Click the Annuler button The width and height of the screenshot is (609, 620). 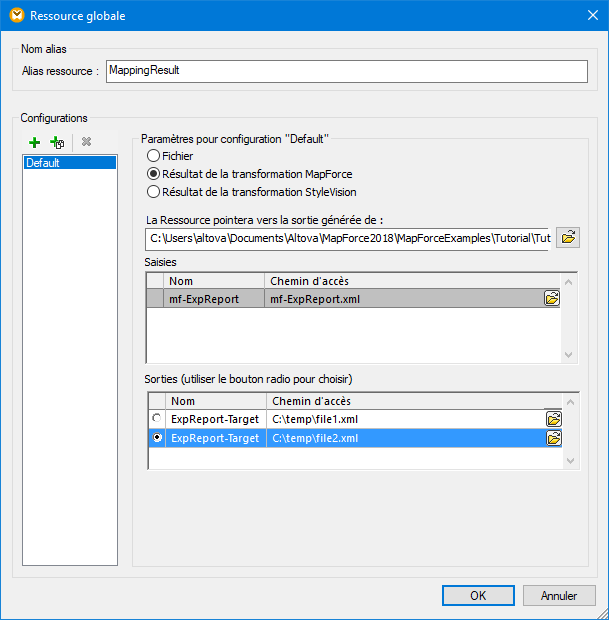(559, 595)
